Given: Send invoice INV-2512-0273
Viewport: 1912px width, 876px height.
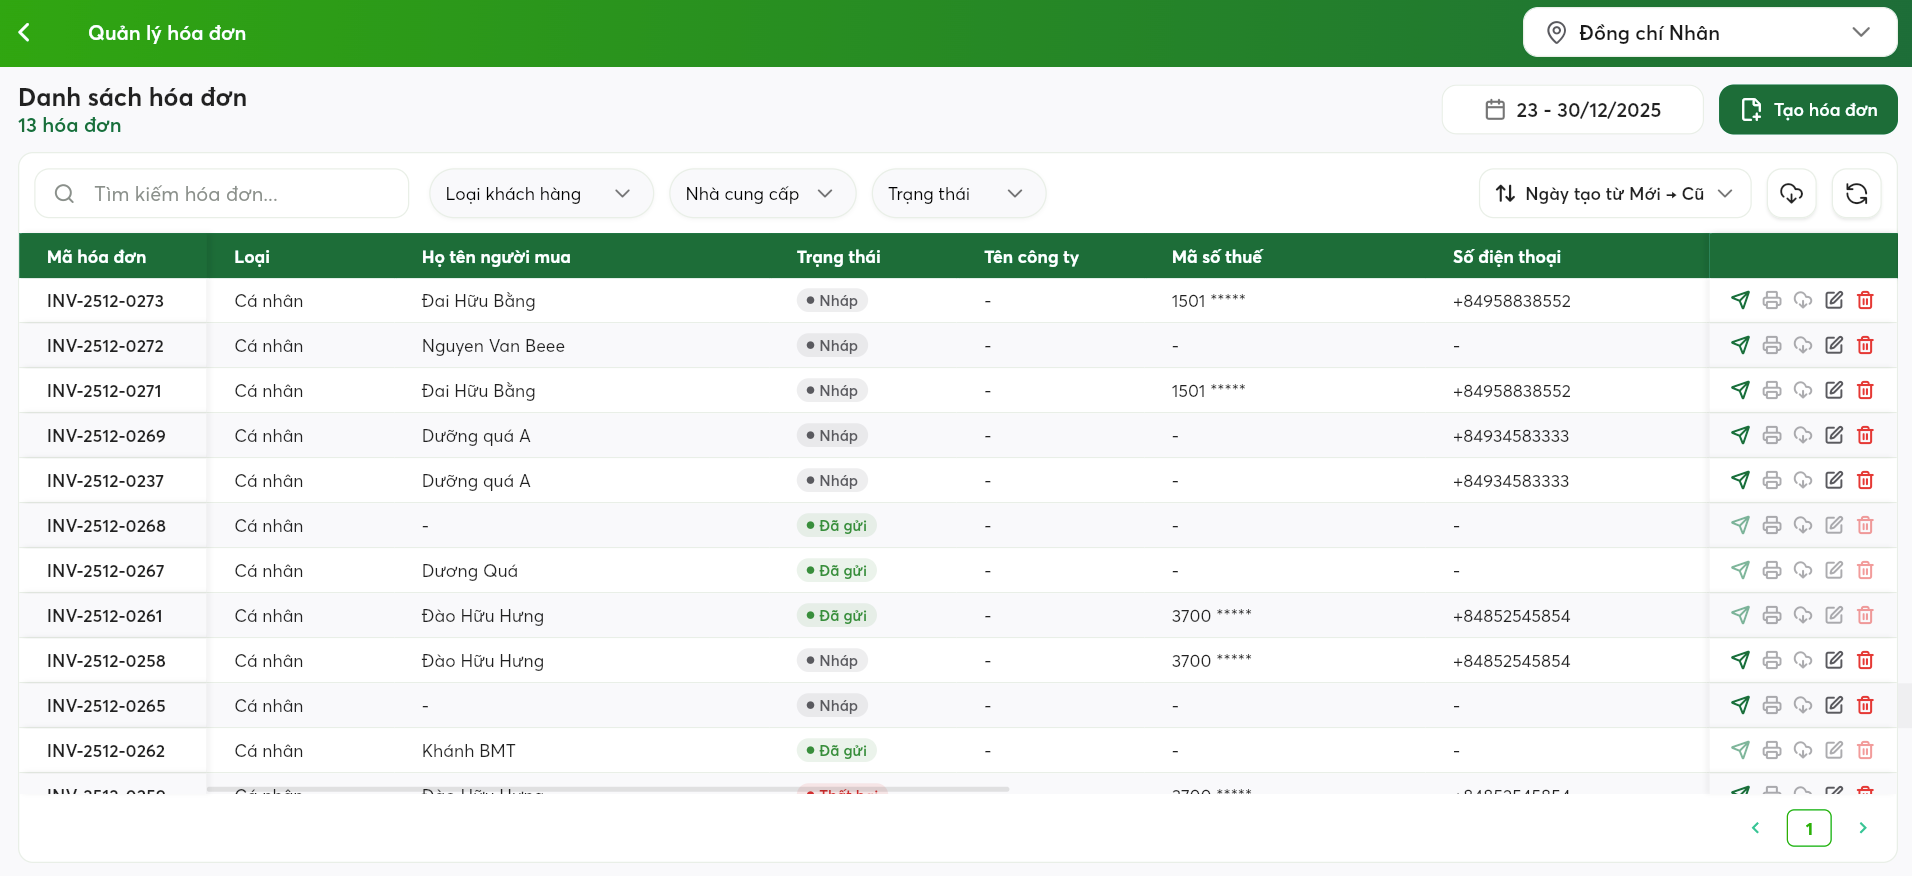Looking at the screenshot, I should pos(1740,300).
